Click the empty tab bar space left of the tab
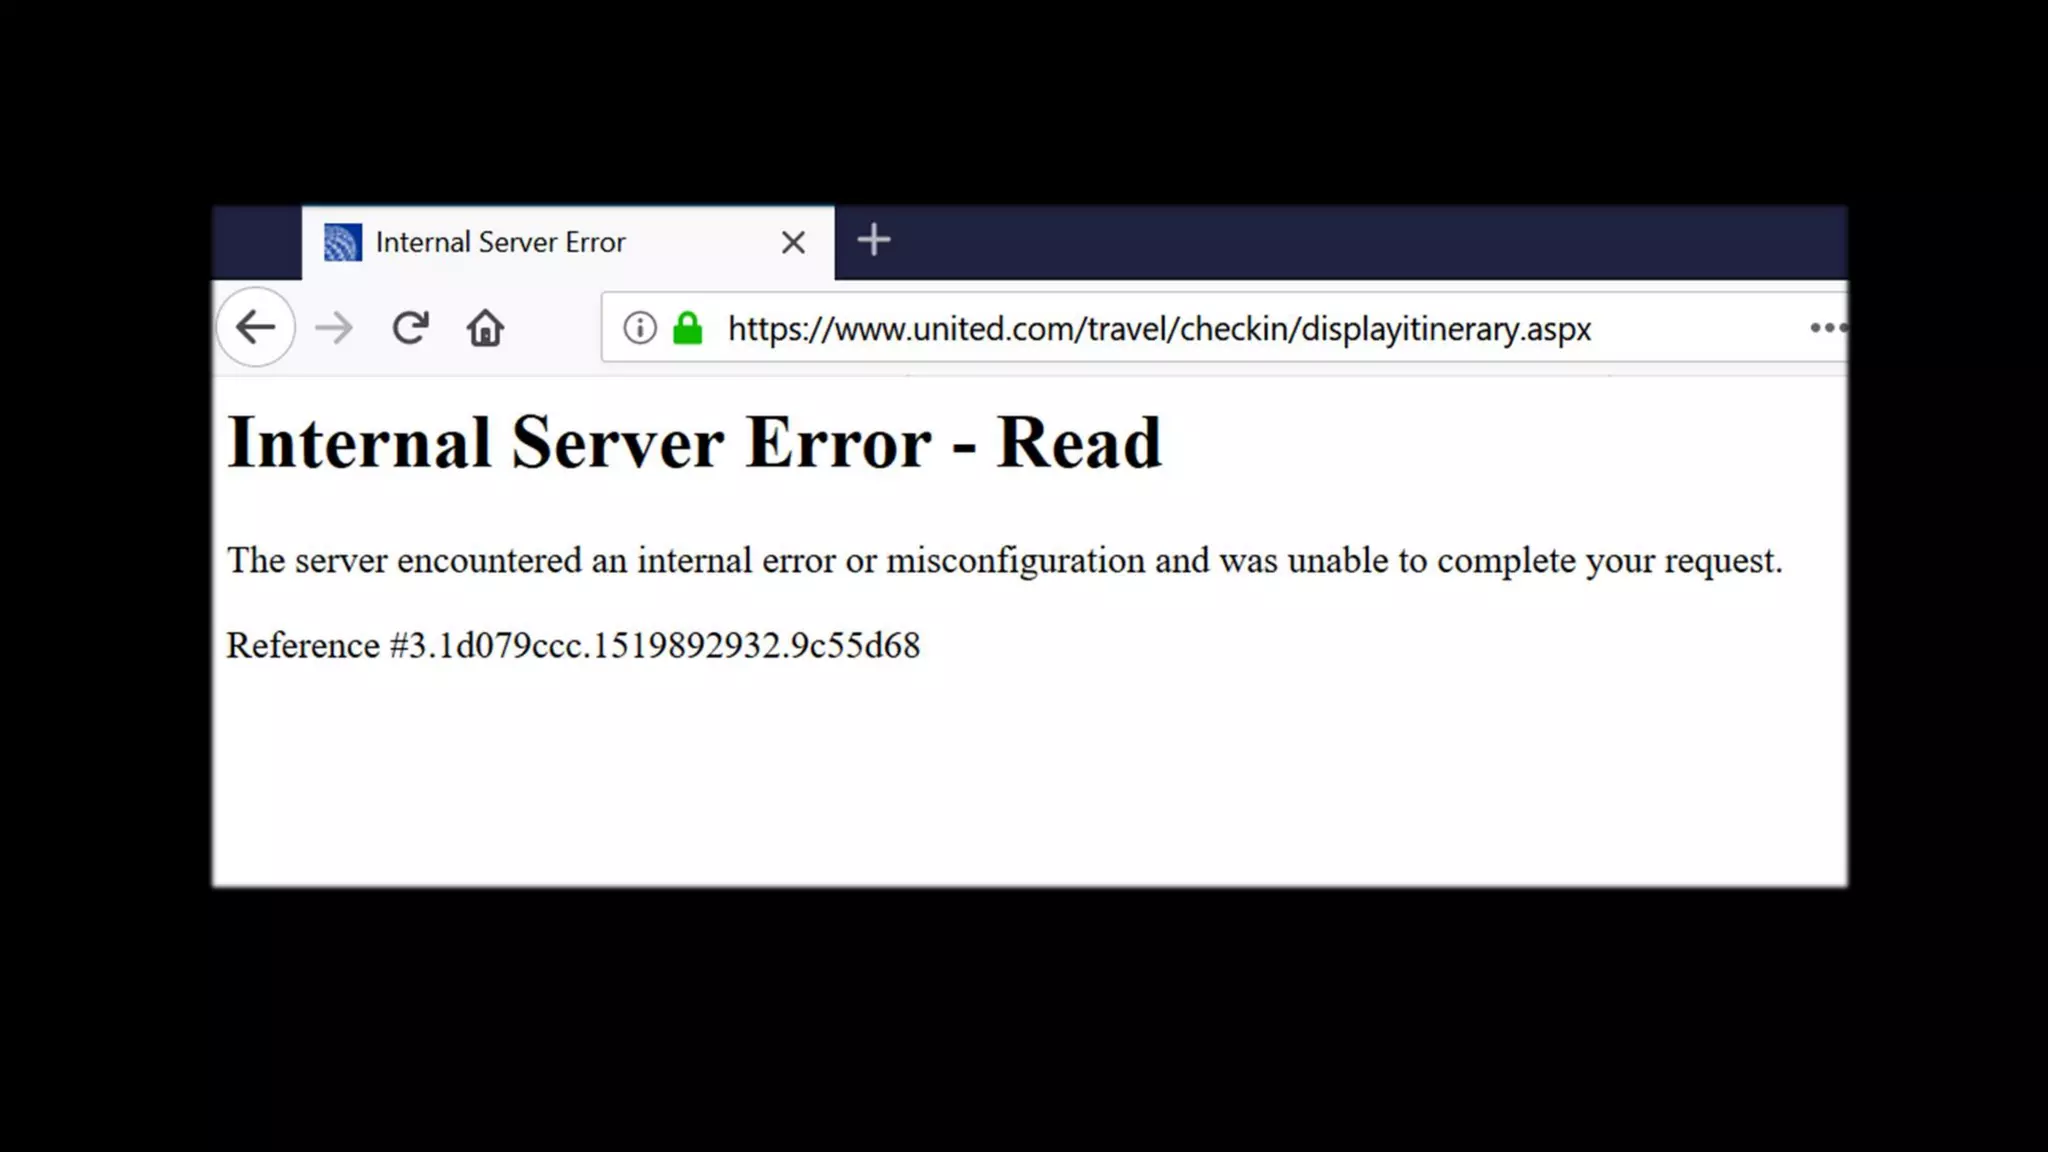This screenshot has height=1152, width=2048. 256,242
